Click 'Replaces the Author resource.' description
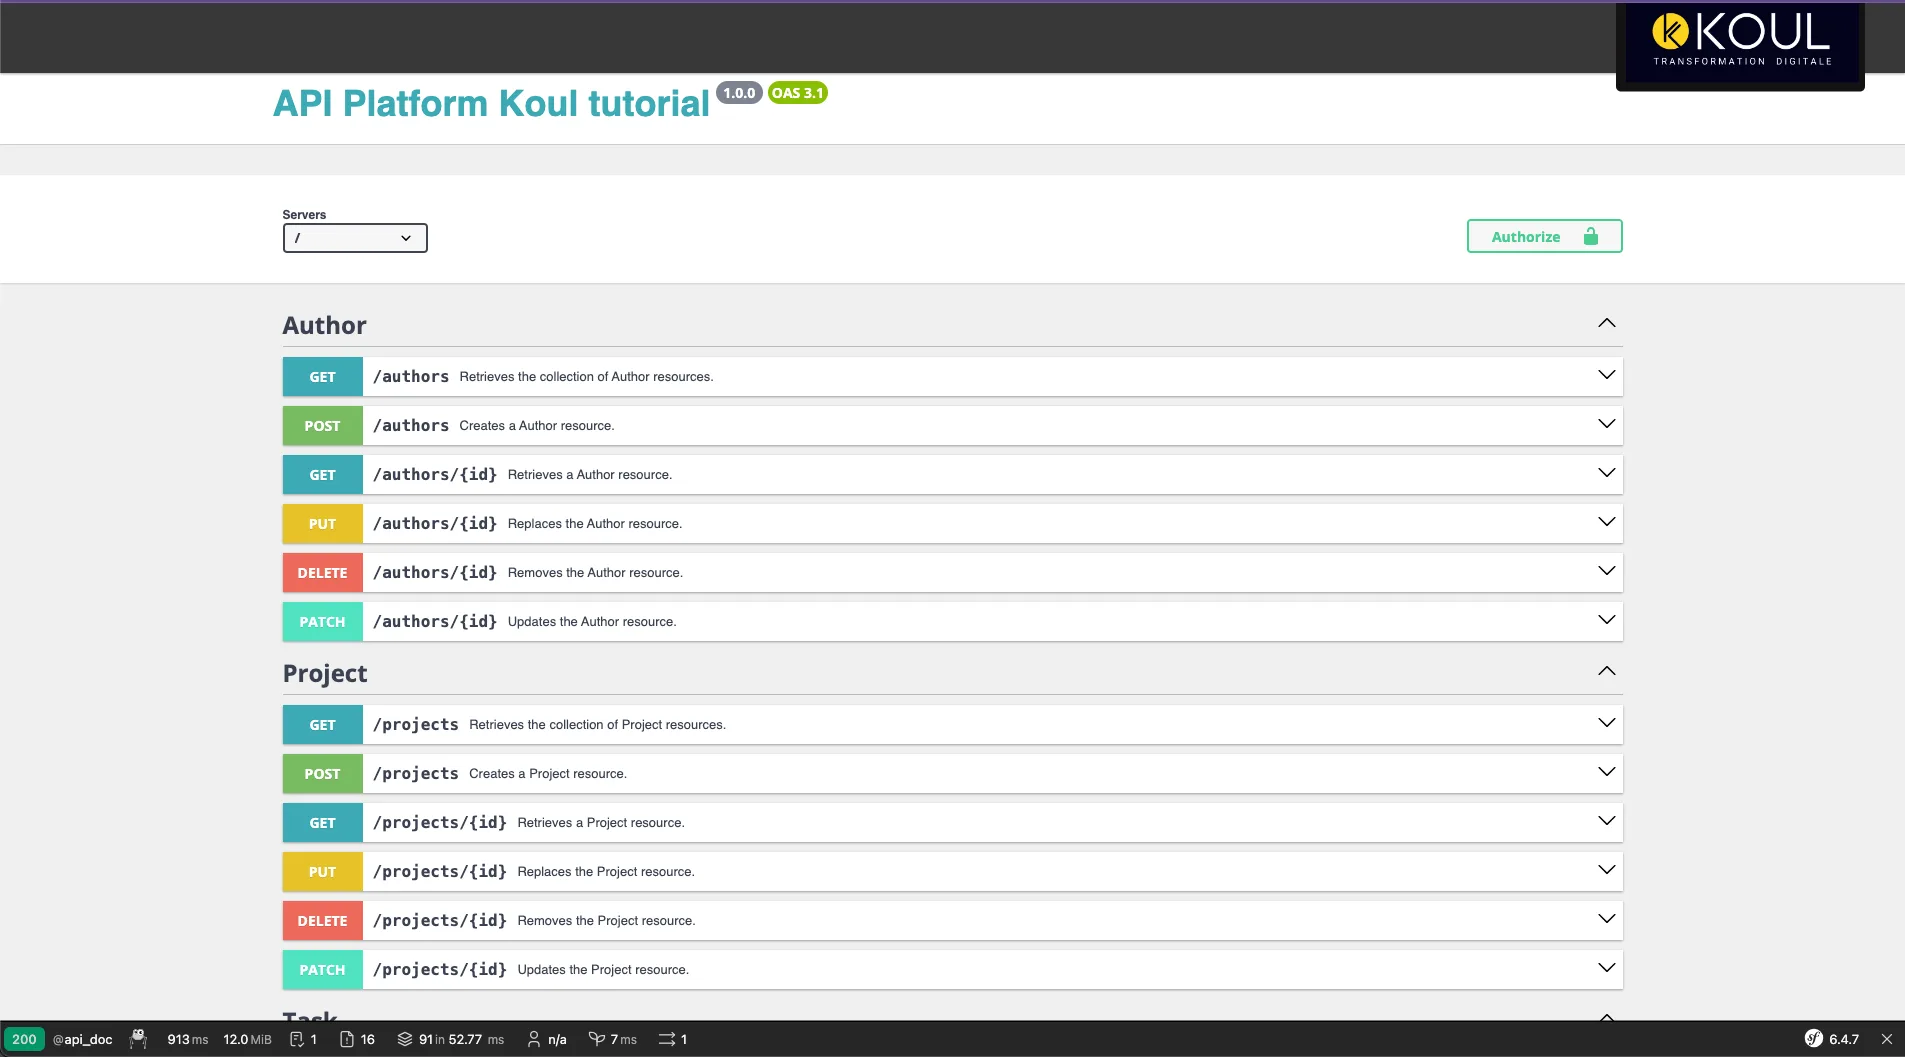 pos(595,524)
